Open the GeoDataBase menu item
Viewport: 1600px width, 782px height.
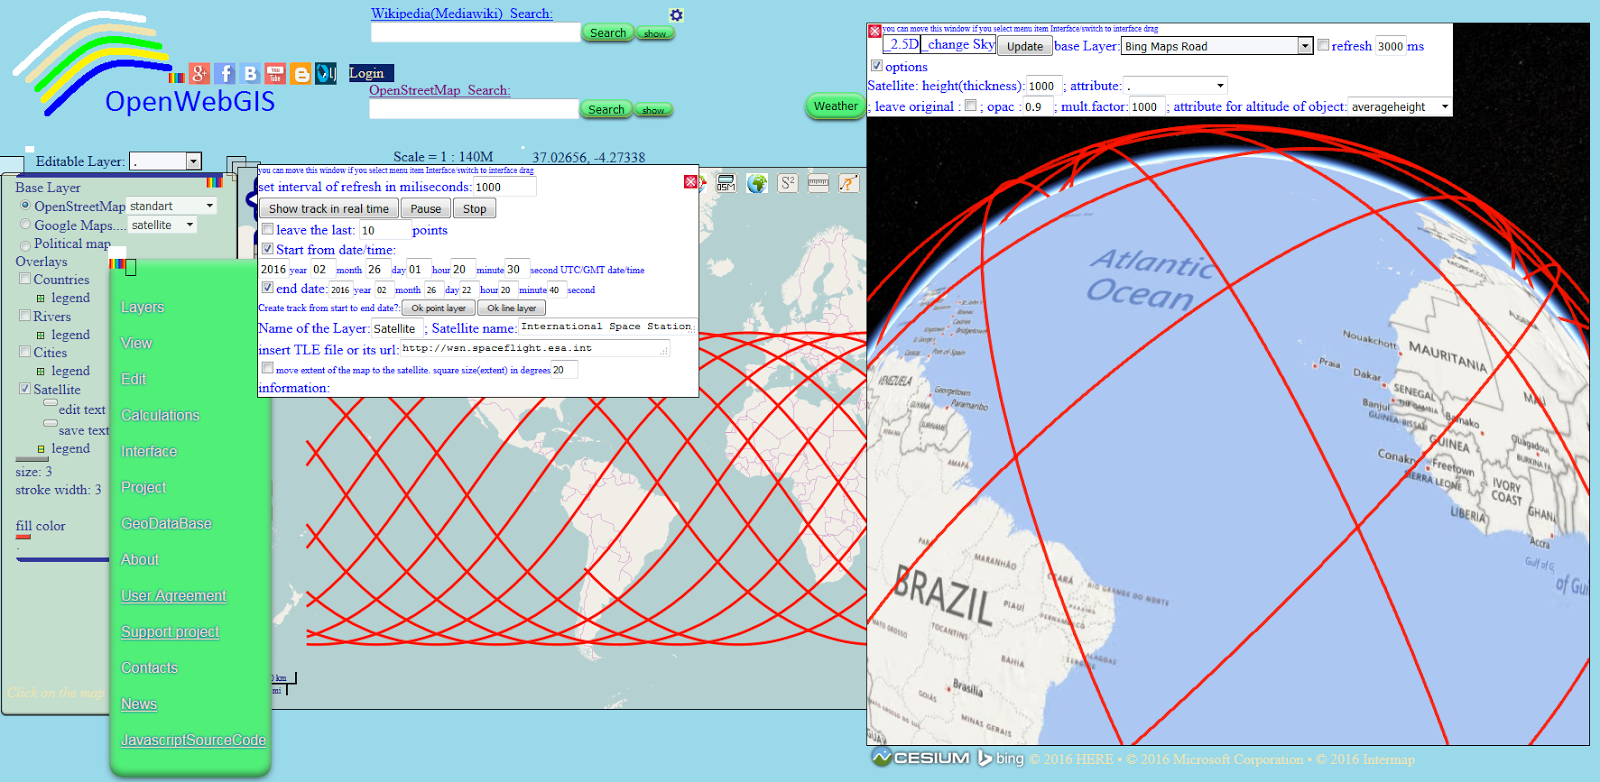(x=166, y=523)
